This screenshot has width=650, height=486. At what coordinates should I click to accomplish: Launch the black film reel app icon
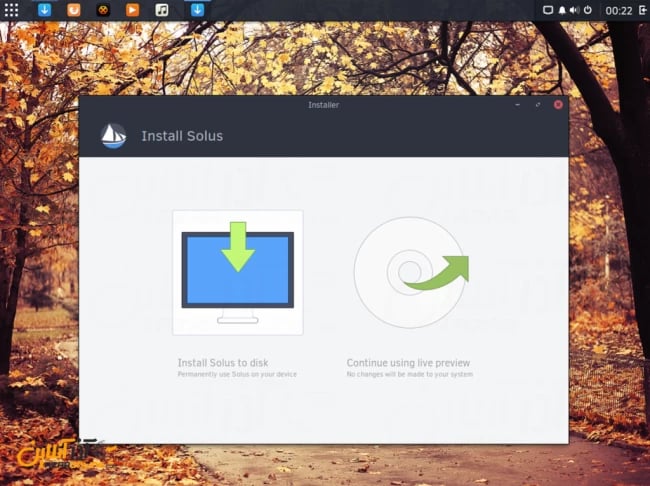tap(103, 10)
